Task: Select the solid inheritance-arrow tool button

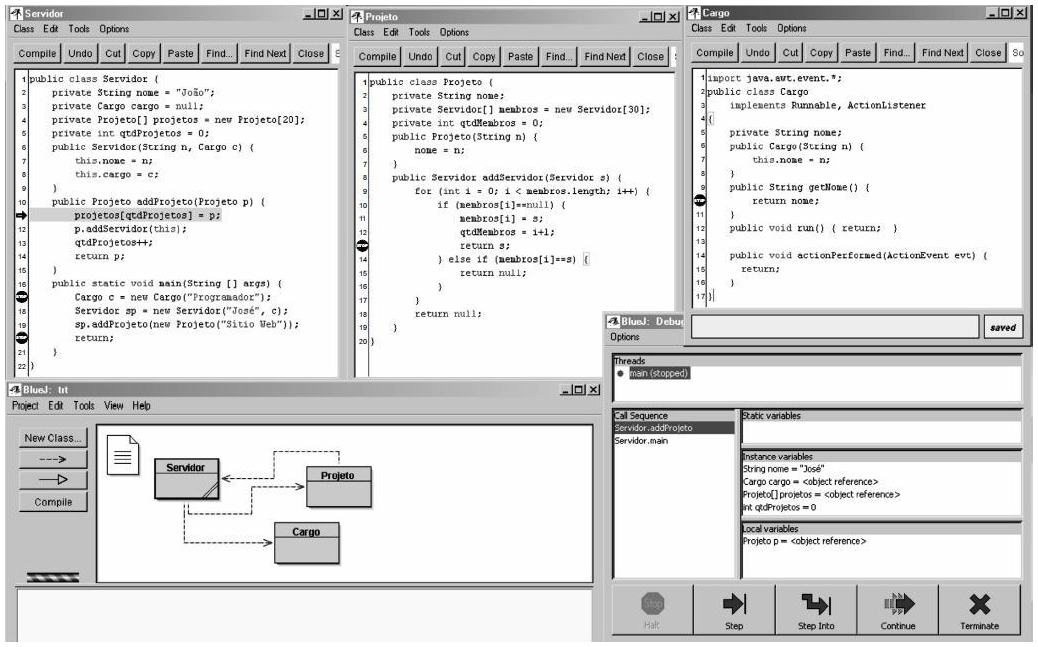Action: [x=51, y=480]
